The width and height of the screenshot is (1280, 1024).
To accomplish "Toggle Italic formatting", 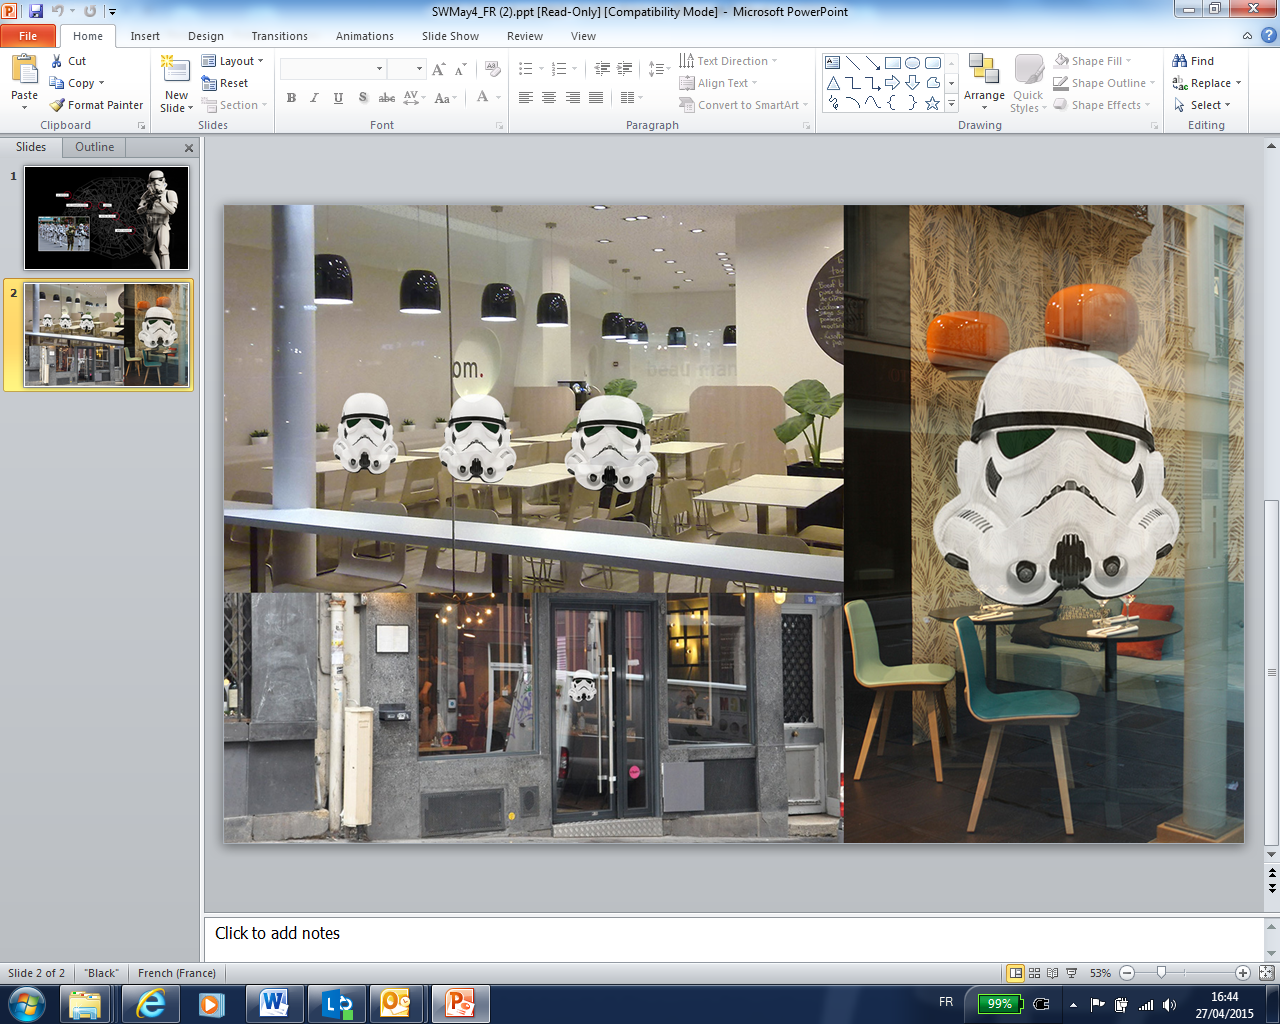I will coord(314,97).
